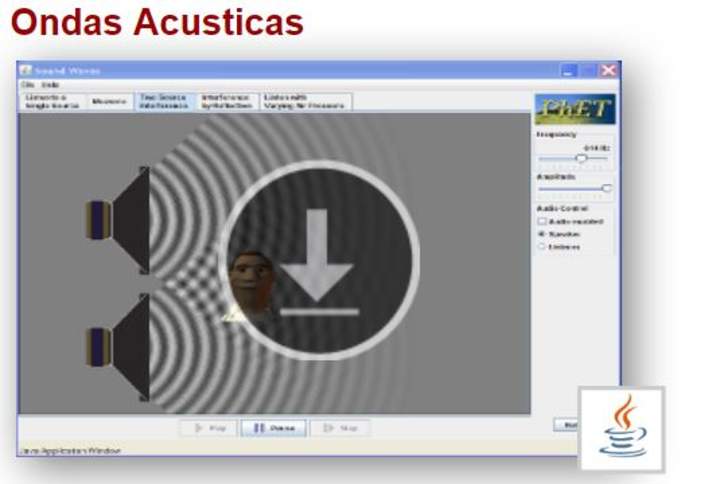
Task: Click the top loudspeaker
Action: (x=120, y=218)
